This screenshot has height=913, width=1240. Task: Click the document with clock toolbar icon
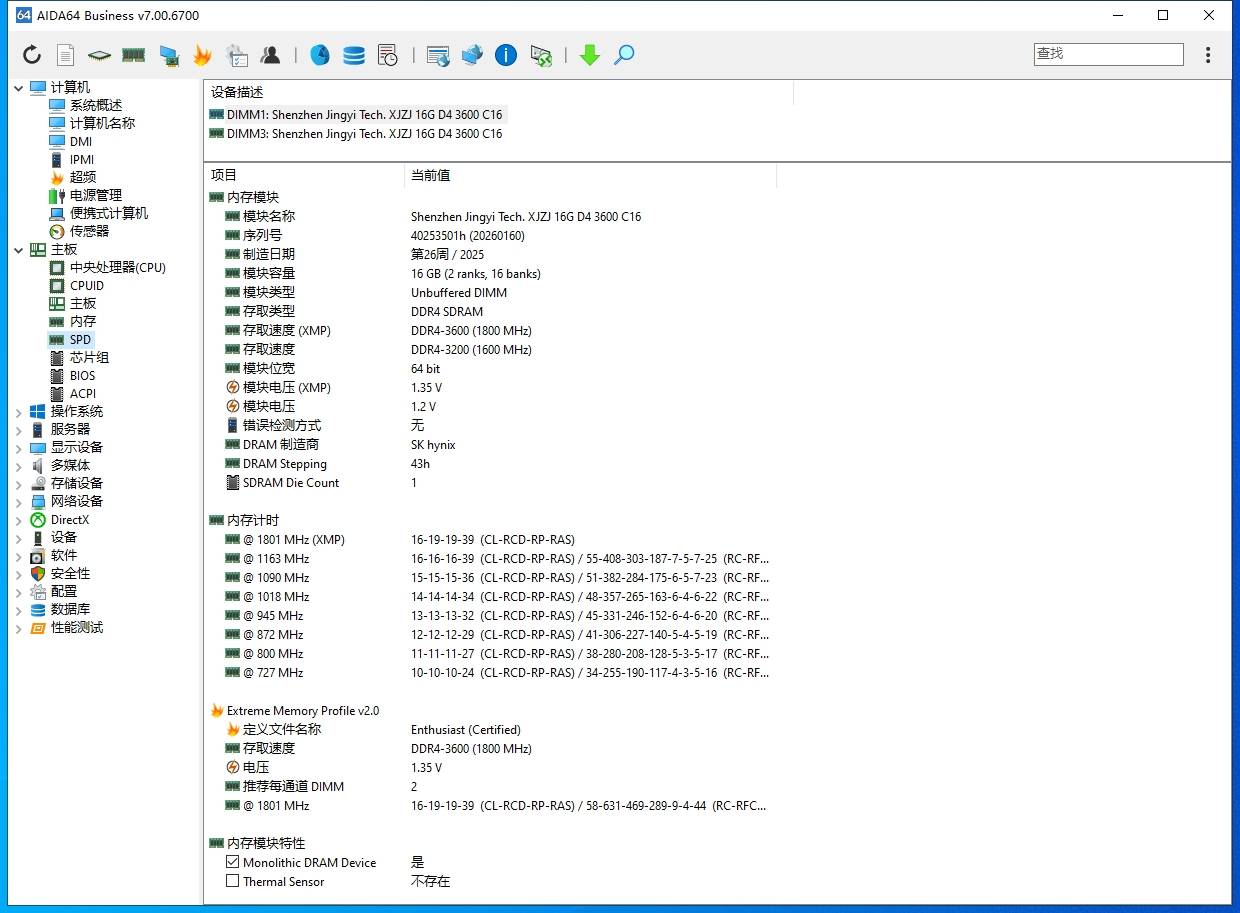388,55
